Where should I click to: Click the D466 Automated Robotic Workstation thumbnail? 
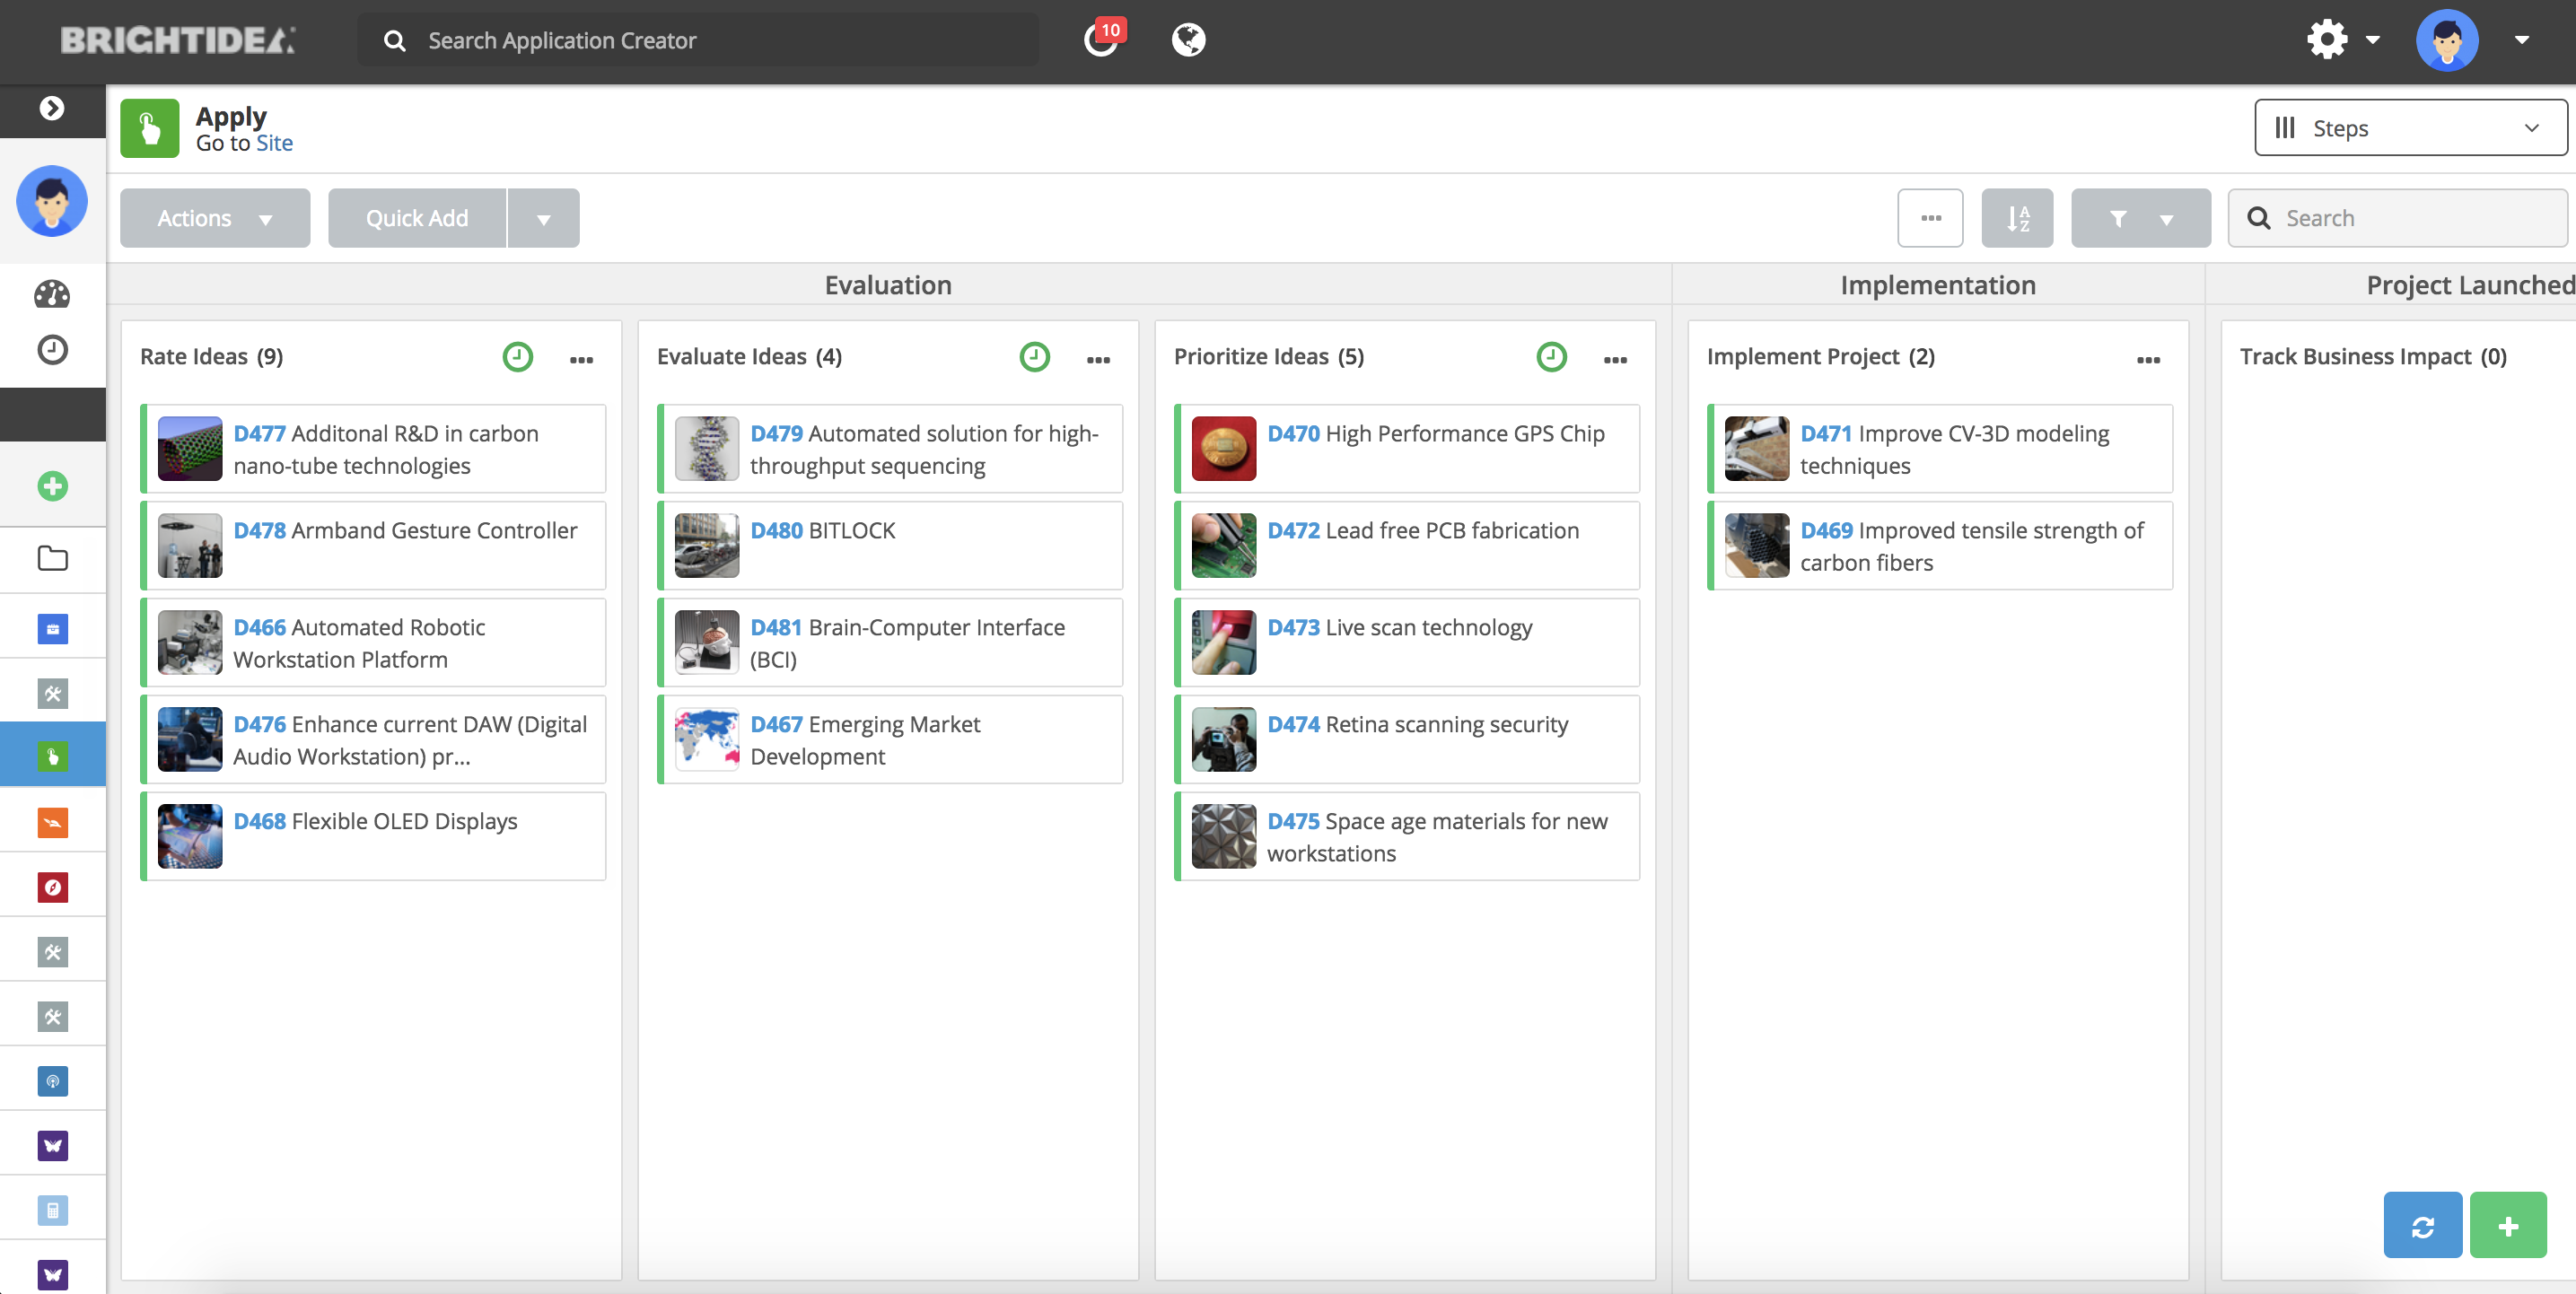coord(190,642)
